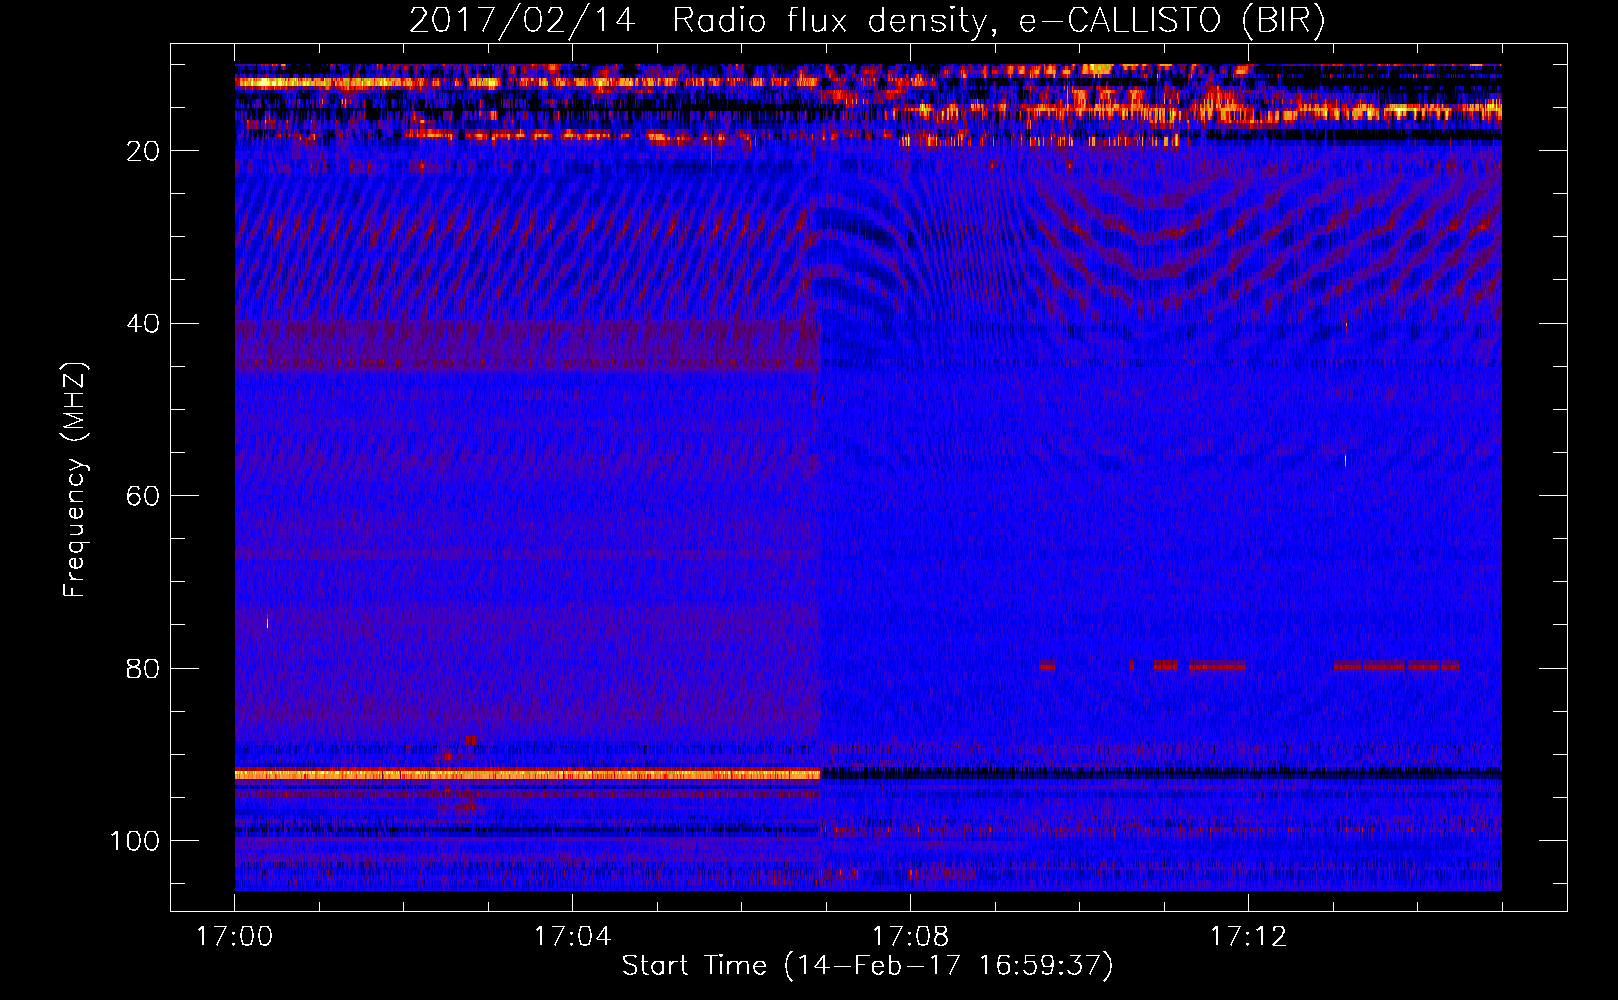Click the 17:12 time tick label
The height and width of the screenshot is (1000, 1618).
click(1248, 937)
